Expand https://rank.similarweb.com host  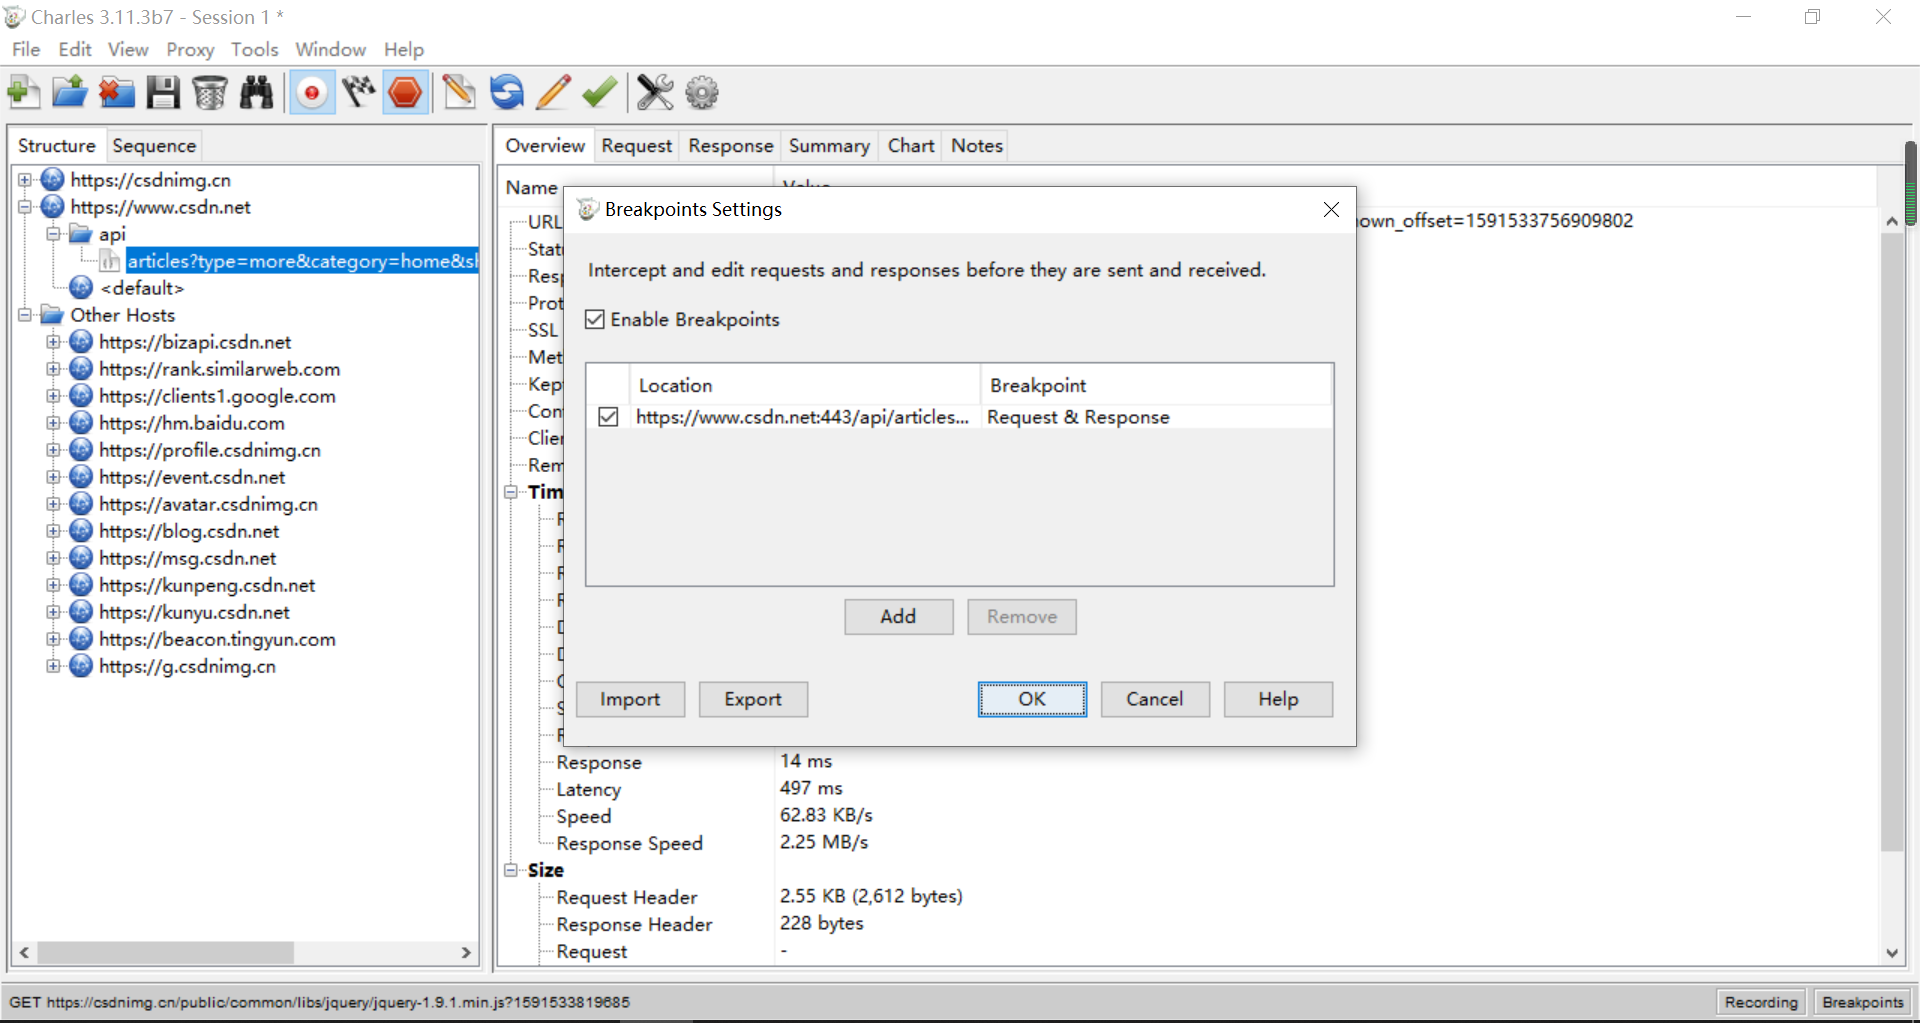click(x=53, y=369)
